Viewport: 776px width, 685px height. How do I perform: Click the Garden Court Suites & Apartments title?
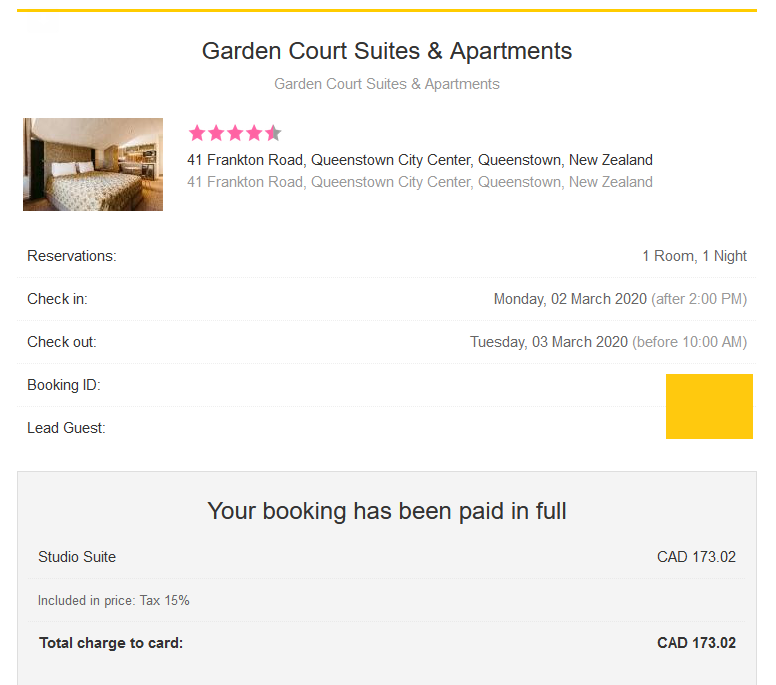(x=387, y=51)
